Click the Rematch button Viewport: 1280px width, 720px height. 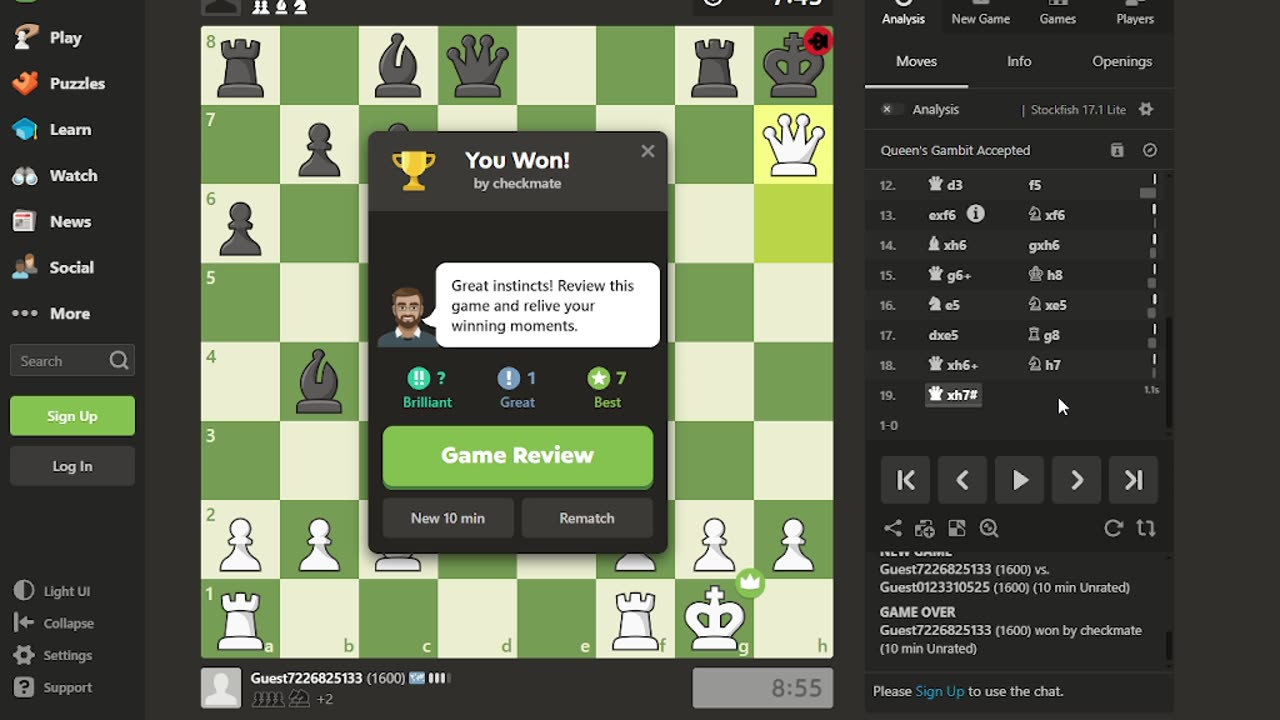[x=587, y=518]
